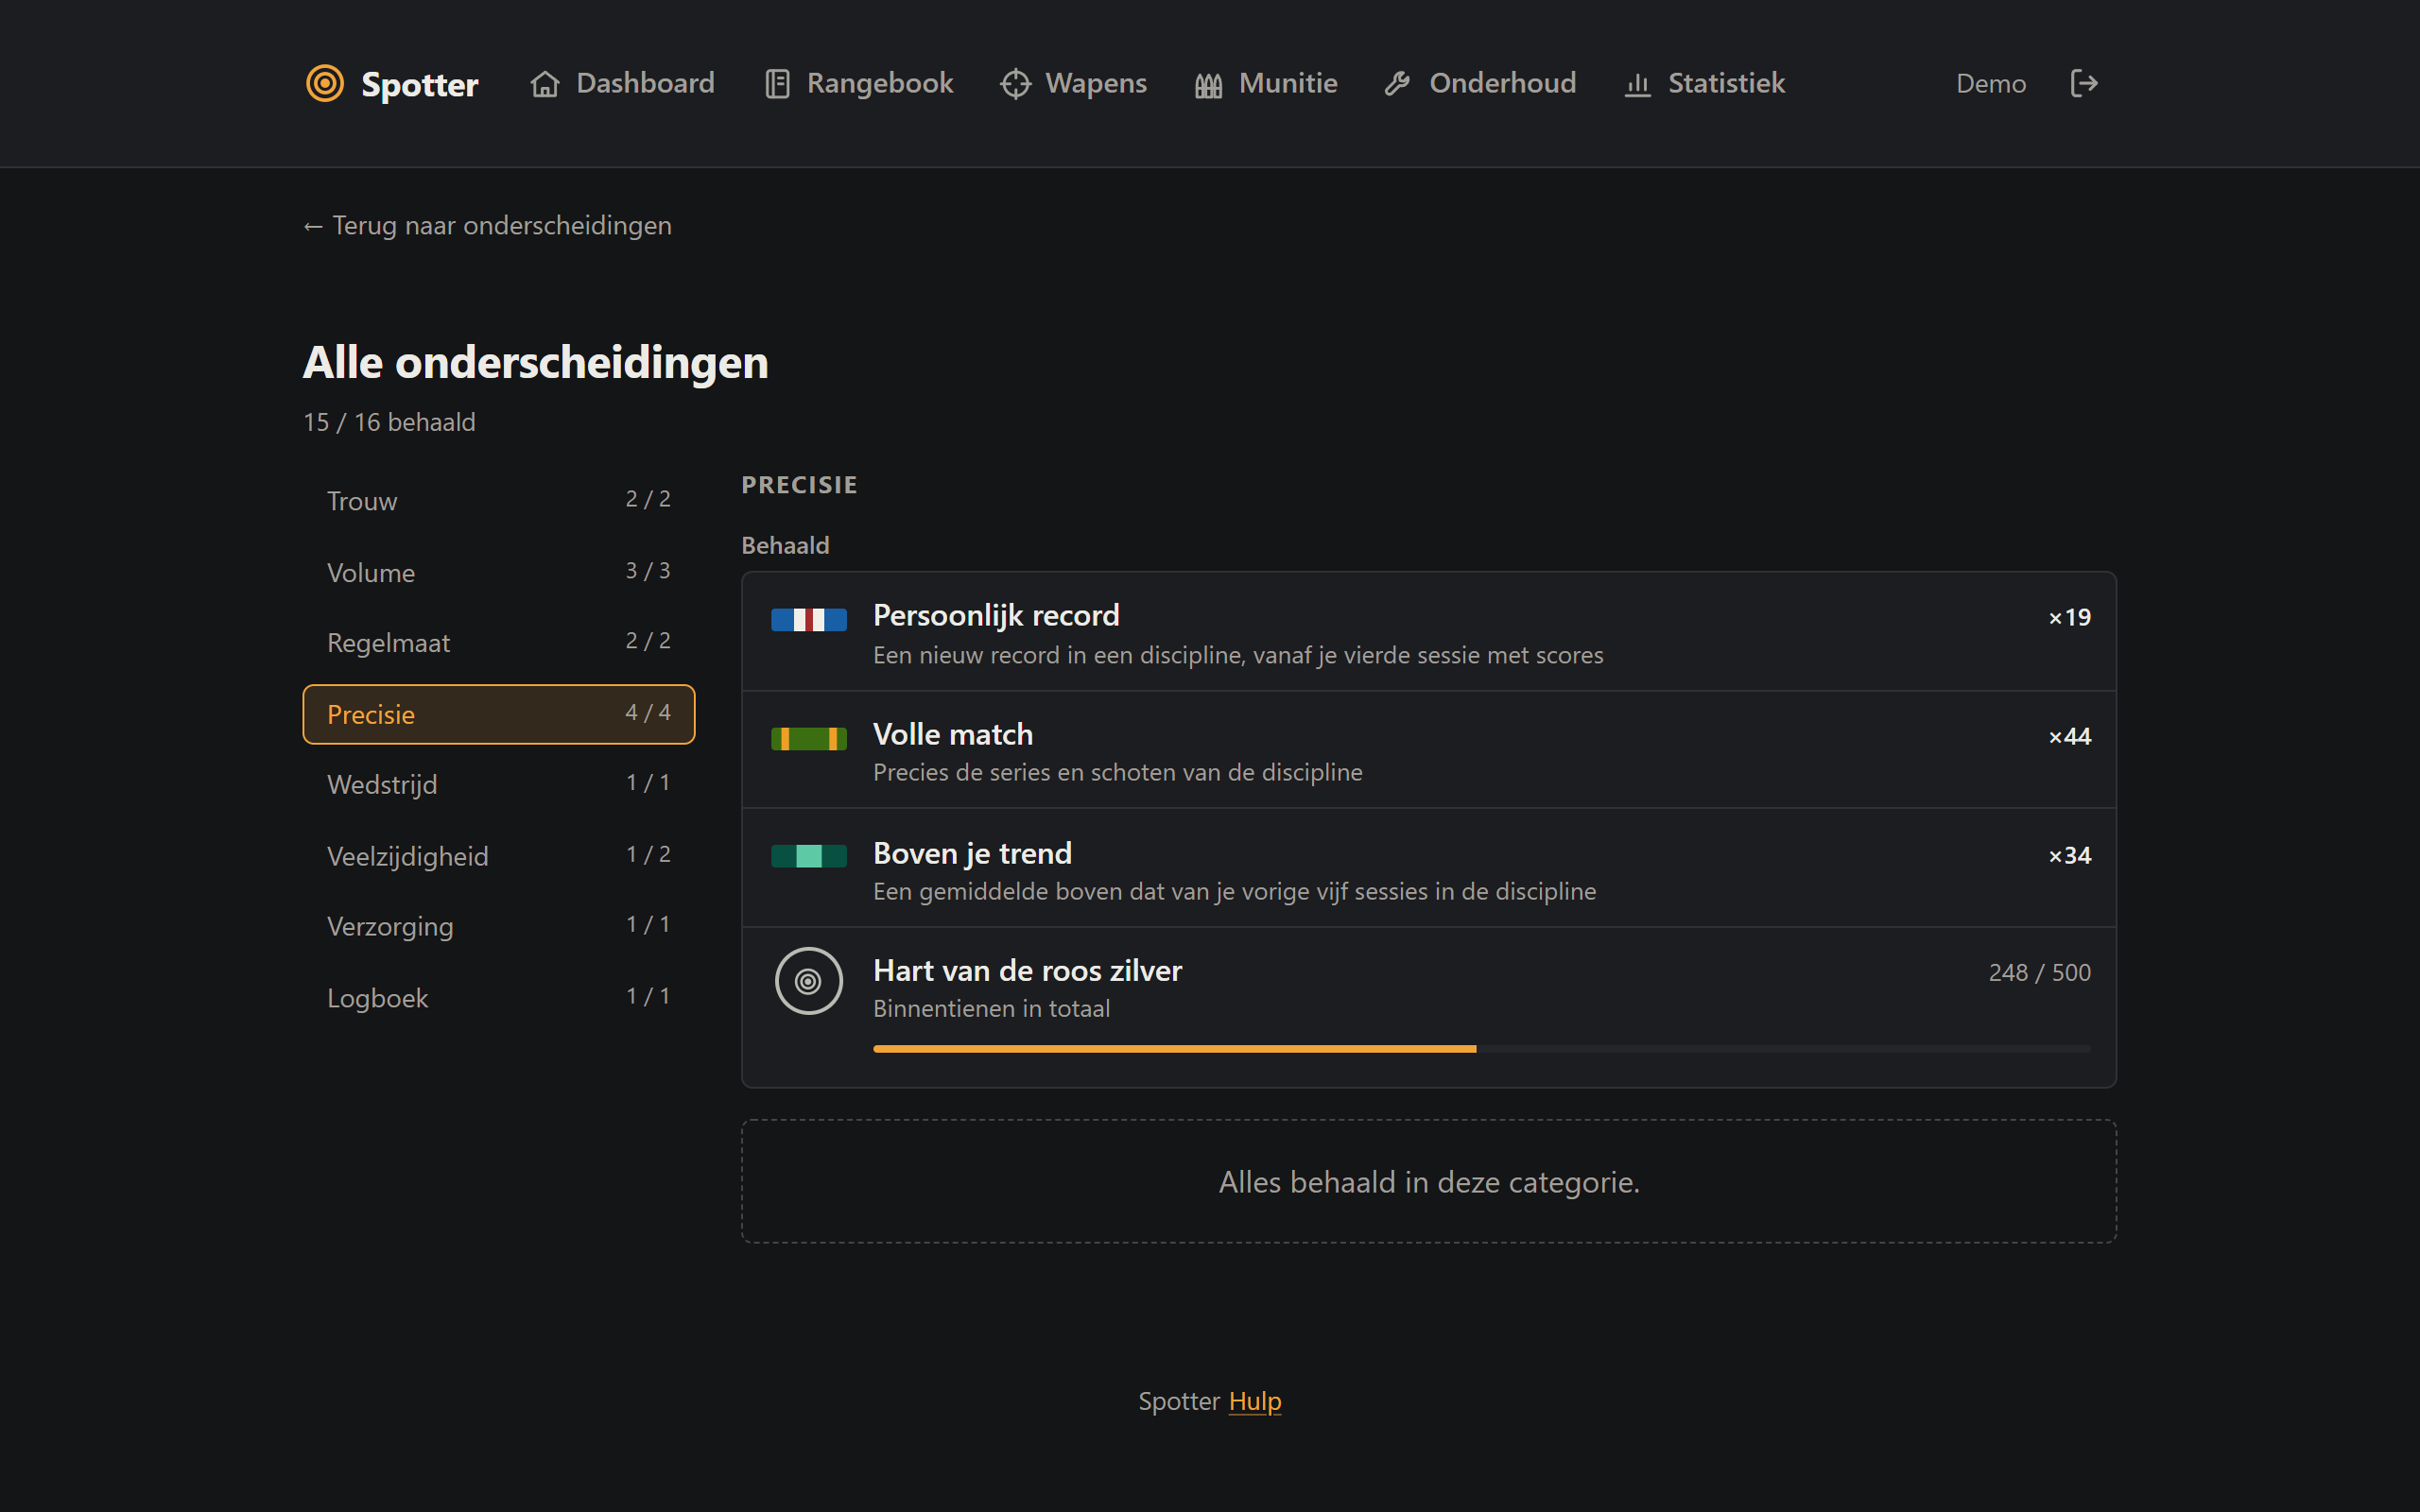Click the PRECISIE section heading
Image resolution: width=2420 pixels, height=1512 pixels.
pos(799,485)
